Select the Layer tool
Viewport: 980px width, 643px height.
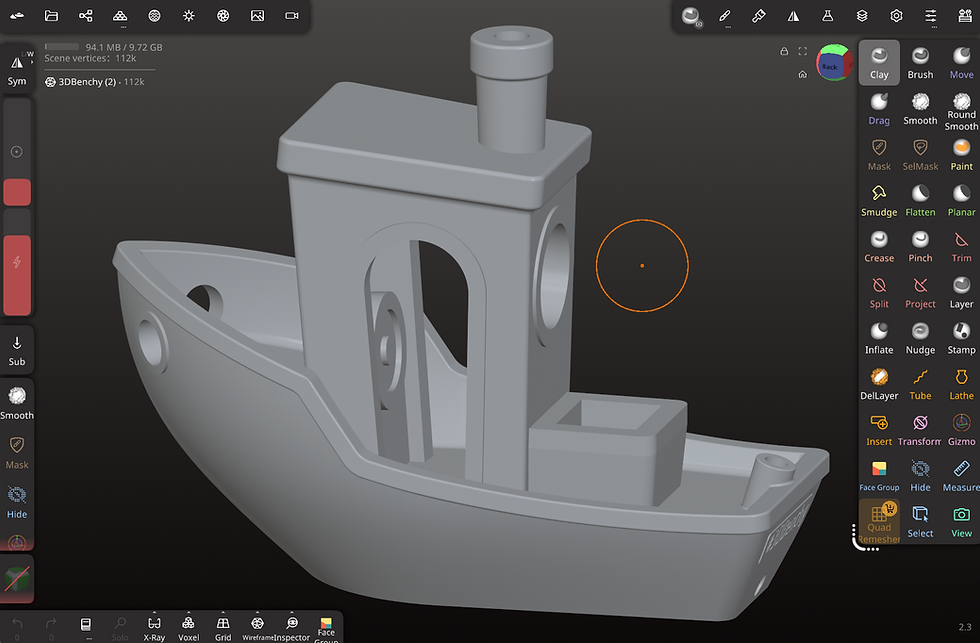[961, 292]
